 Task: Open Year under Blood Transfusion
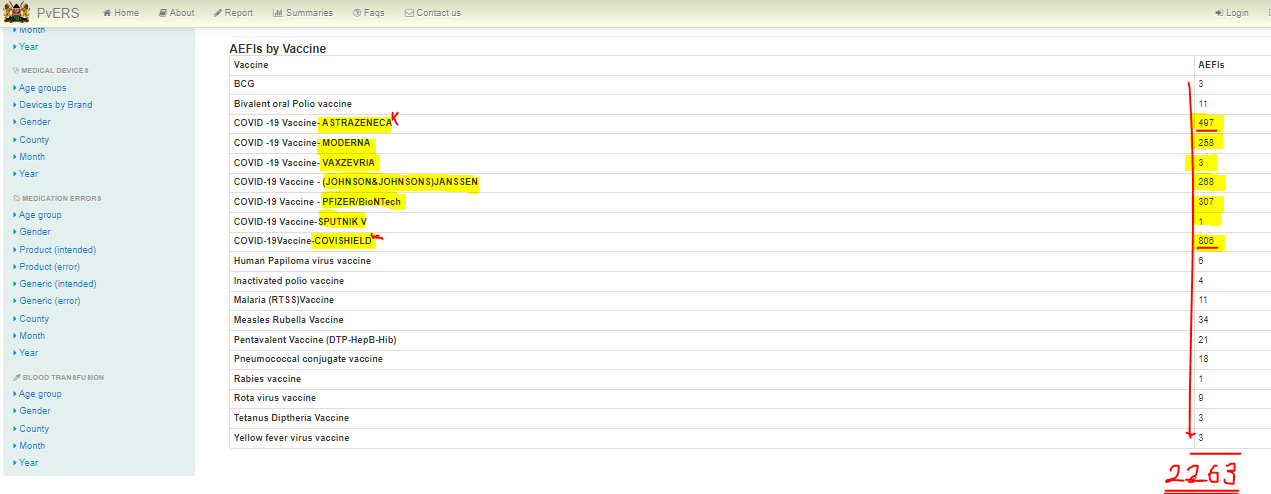coord(28,463)
